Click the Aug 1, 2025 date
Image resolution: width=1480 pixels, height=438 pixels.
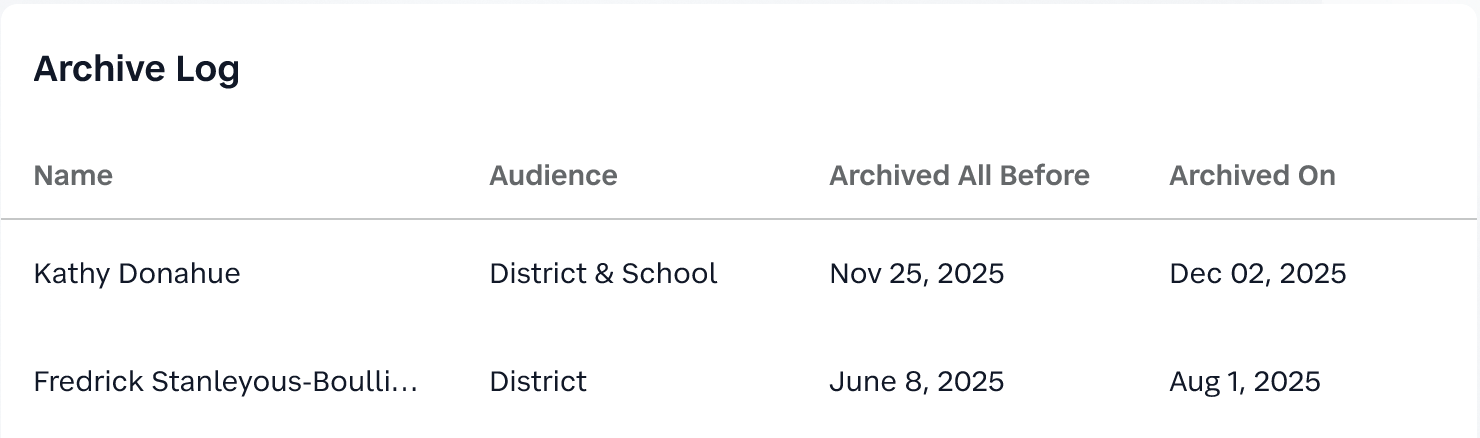pyautogui.click(x=1244, y=381)
